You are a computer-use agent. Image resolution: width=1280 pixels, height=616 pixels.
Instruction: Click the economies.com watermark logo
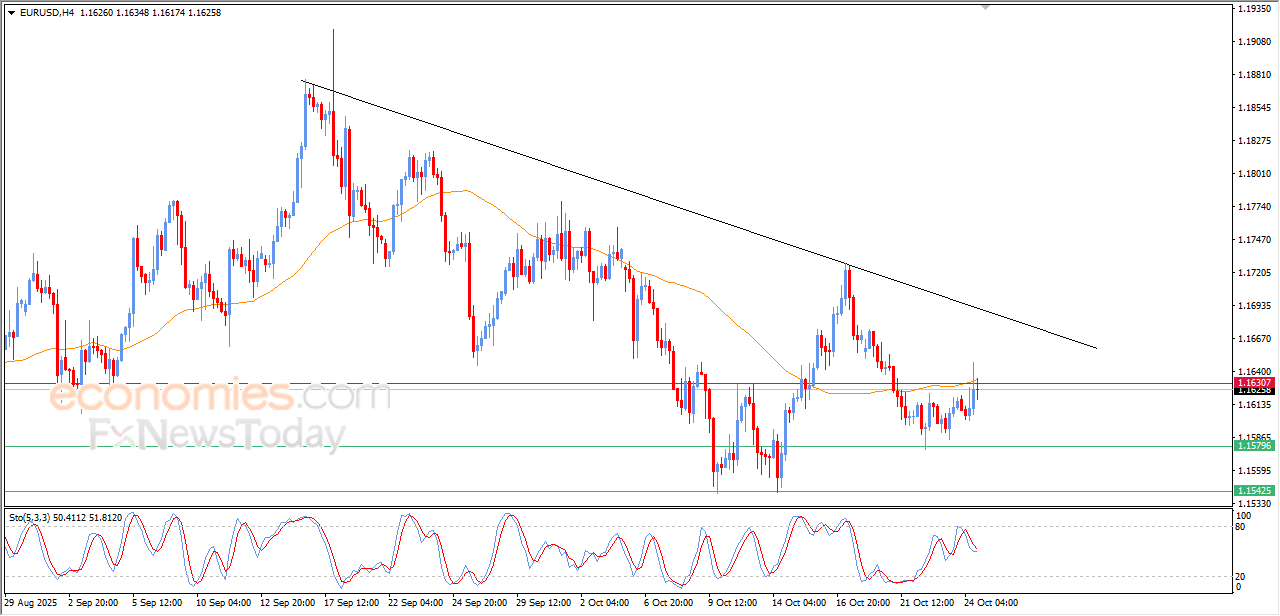coord(220,396)
